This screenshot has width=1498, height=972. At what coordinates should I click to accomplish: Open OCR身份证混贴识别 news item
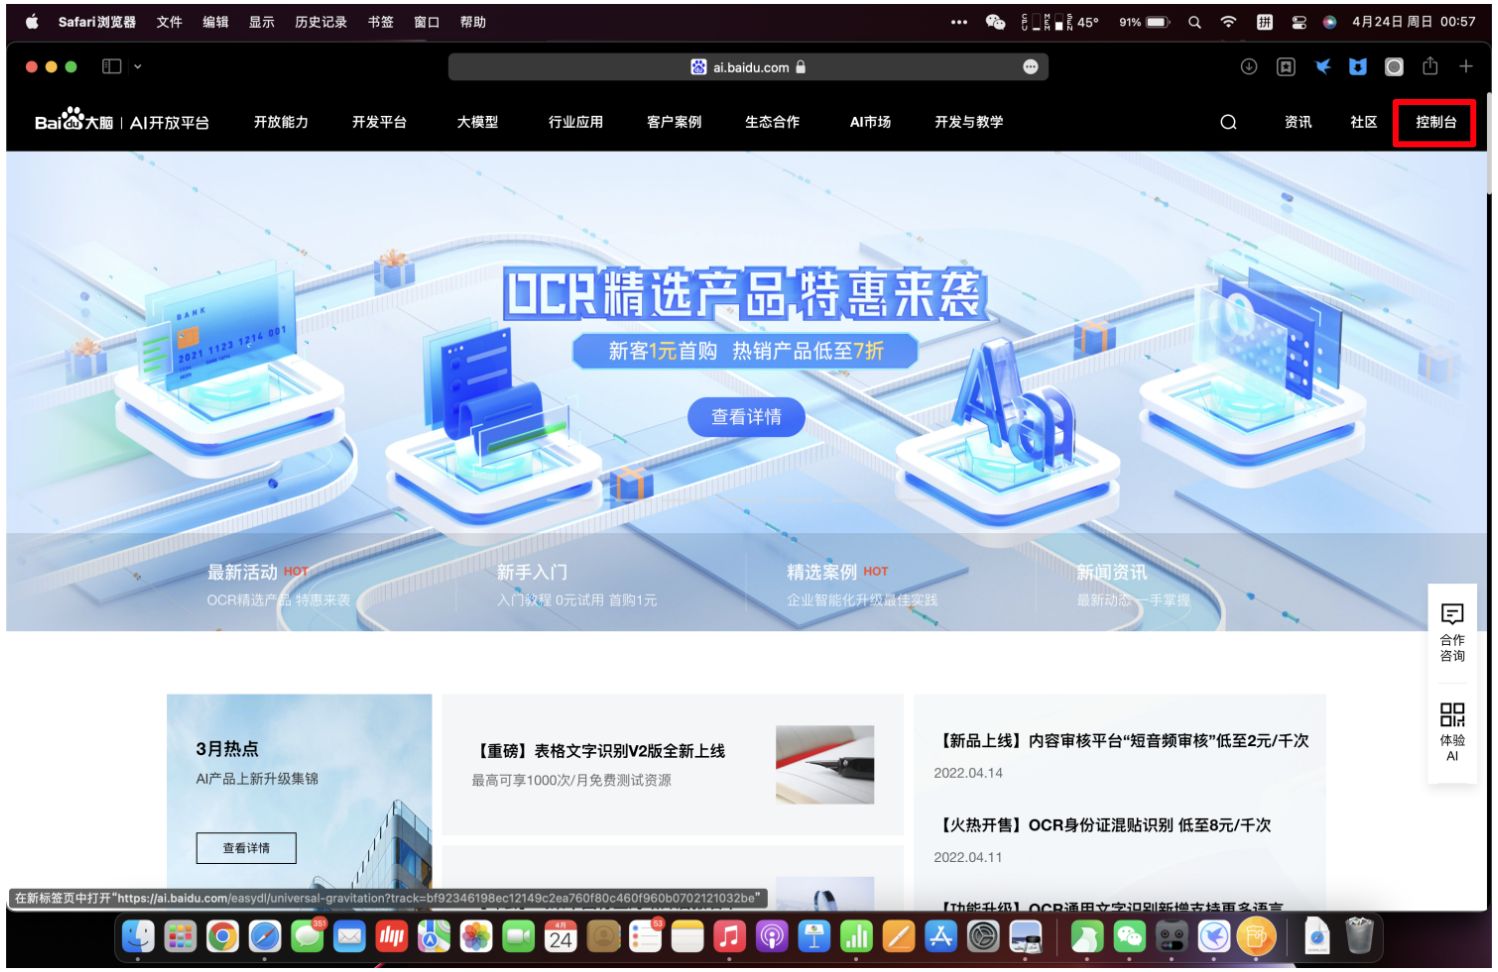(1103, 825)
